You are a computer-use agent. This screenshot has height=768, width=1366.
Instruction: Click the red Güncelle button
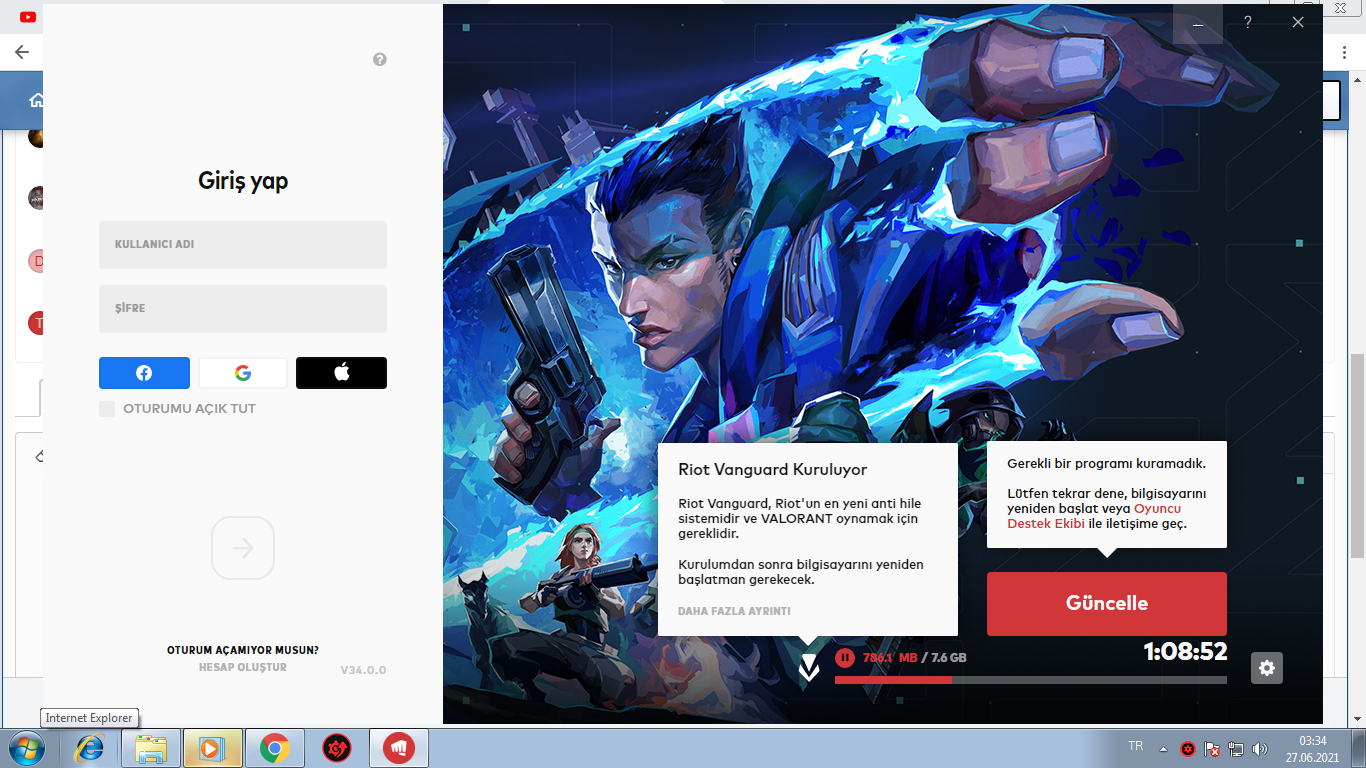click(1107, 604)
